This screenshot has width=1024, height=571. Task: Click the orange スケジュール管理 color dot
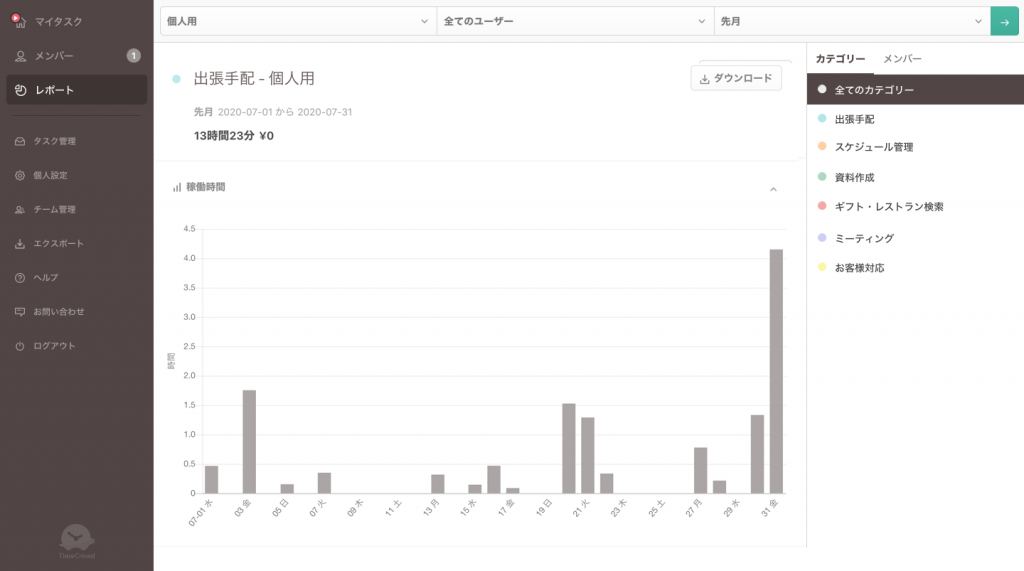822,147
